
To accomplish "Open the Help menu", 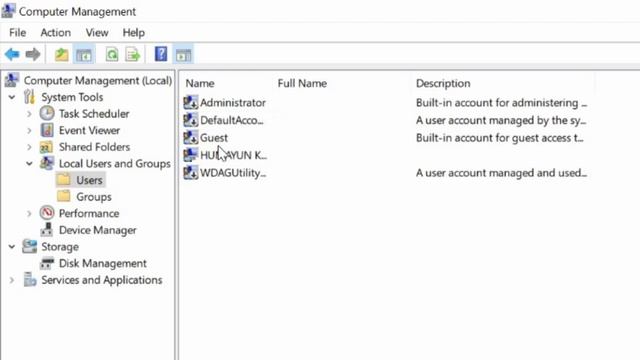I will (x=133, y=32).
